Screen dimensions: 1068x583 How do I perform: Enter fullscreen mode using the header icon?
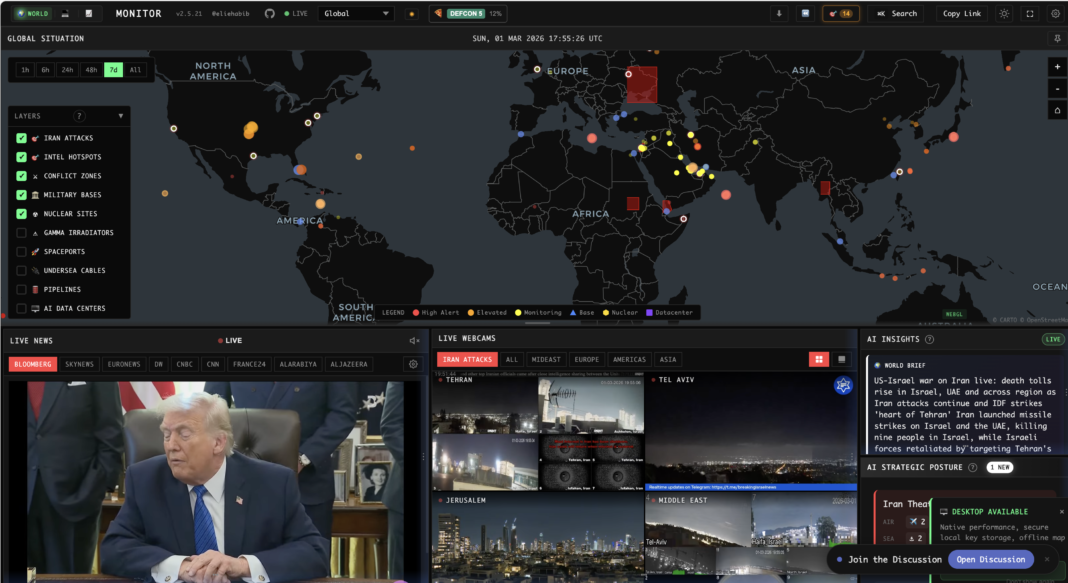pos(1030,14)
